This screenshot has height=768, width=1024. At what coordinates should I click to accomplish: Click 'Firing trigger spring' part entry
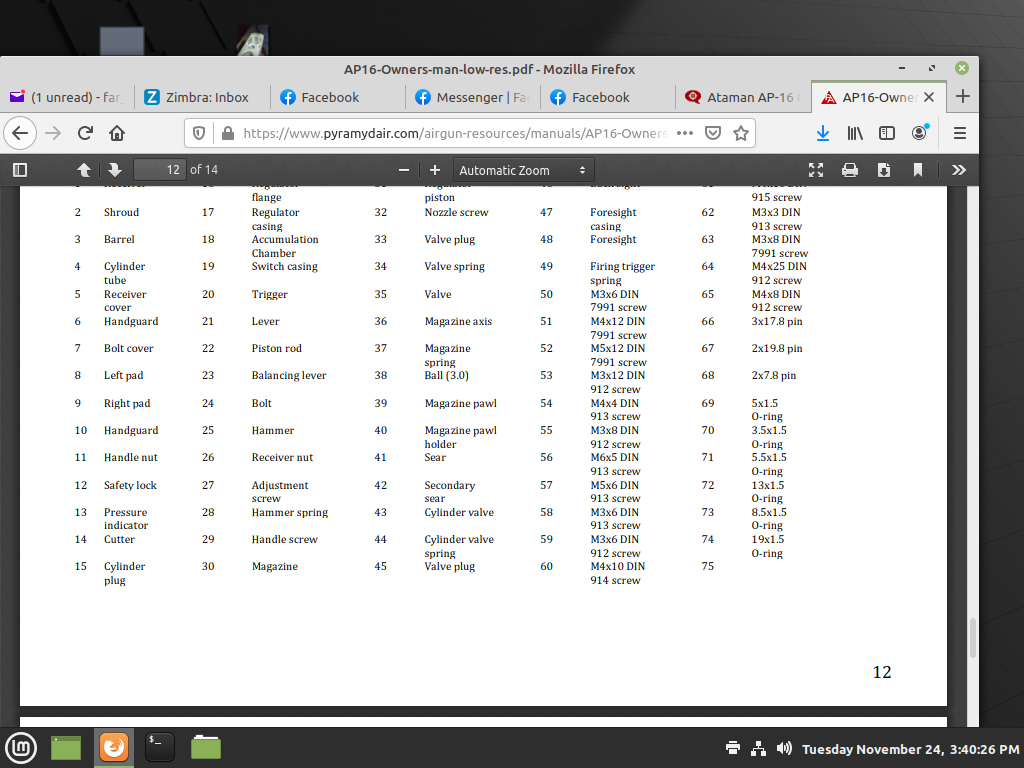[x=622, y=273]
